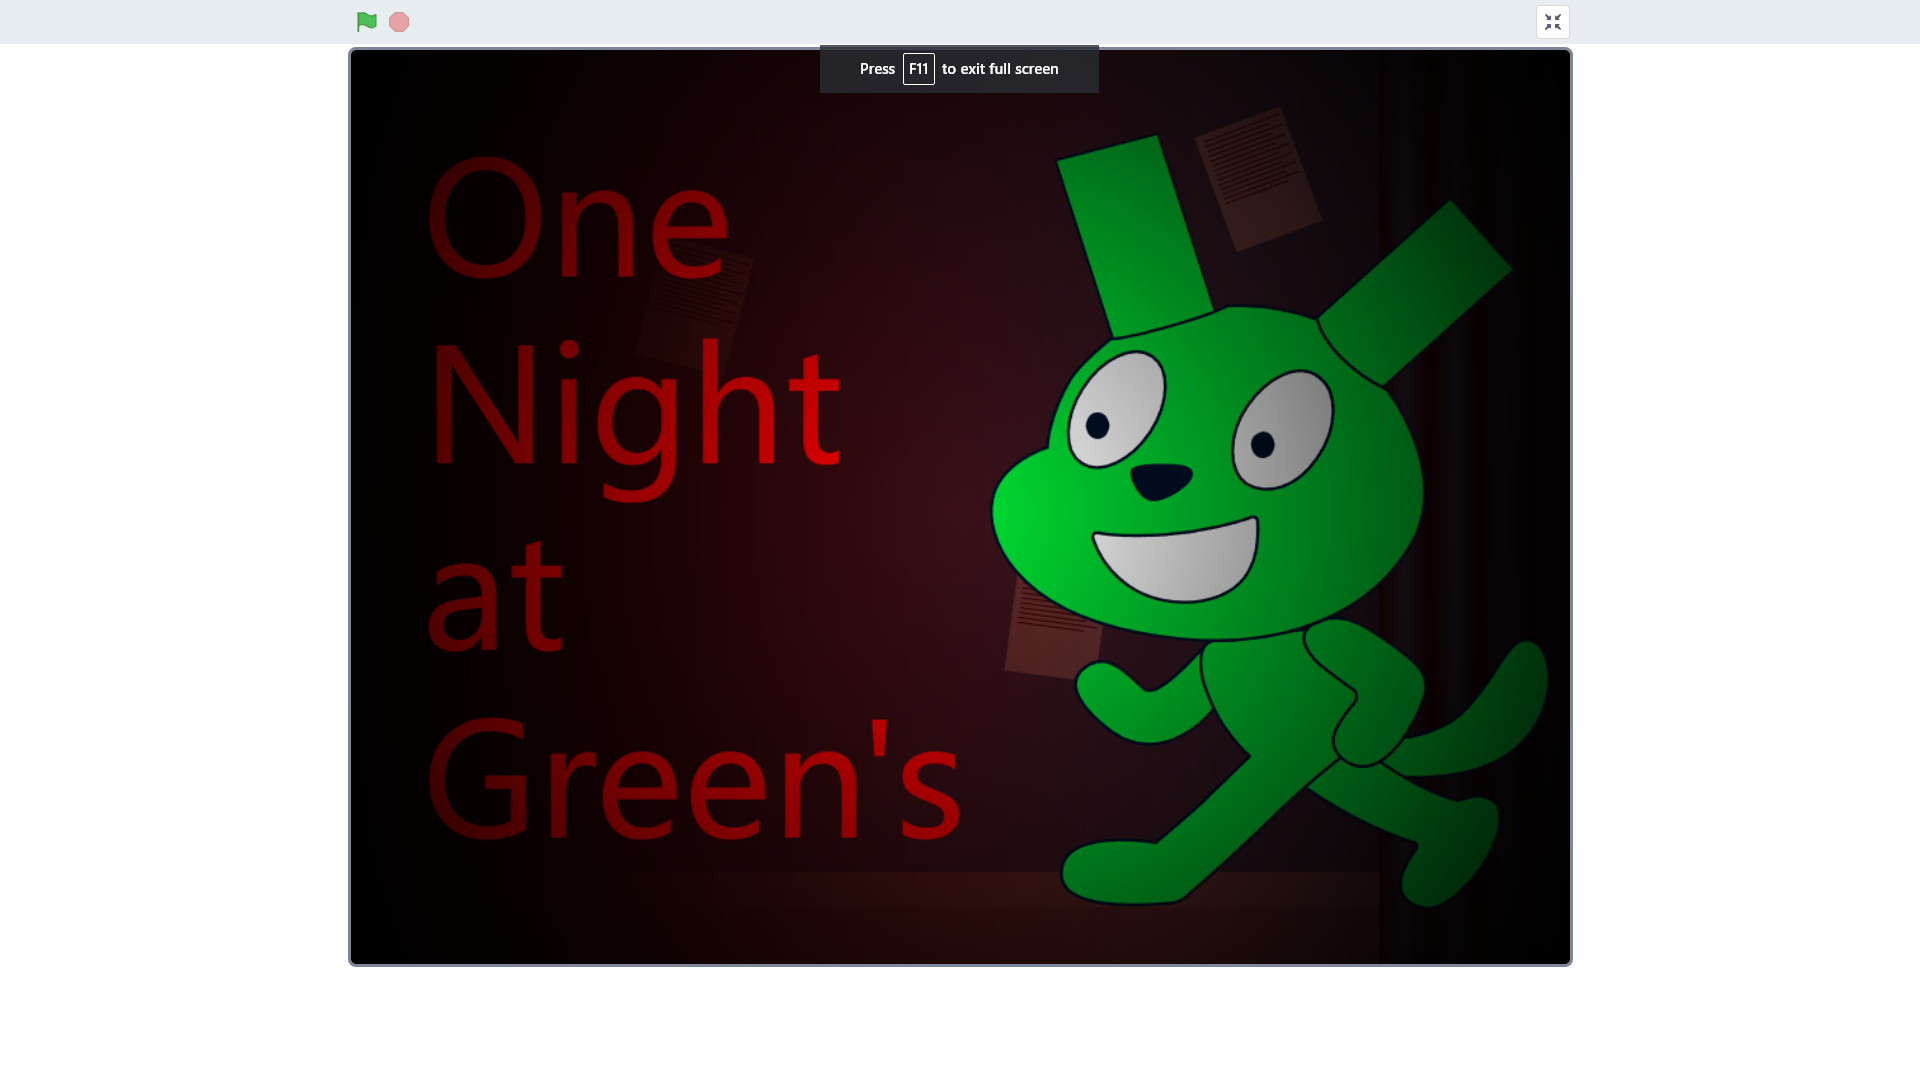Click the rabbit's grinning white mouth
This screenshot has width=1920, height=1080.
coord(1177,561)
